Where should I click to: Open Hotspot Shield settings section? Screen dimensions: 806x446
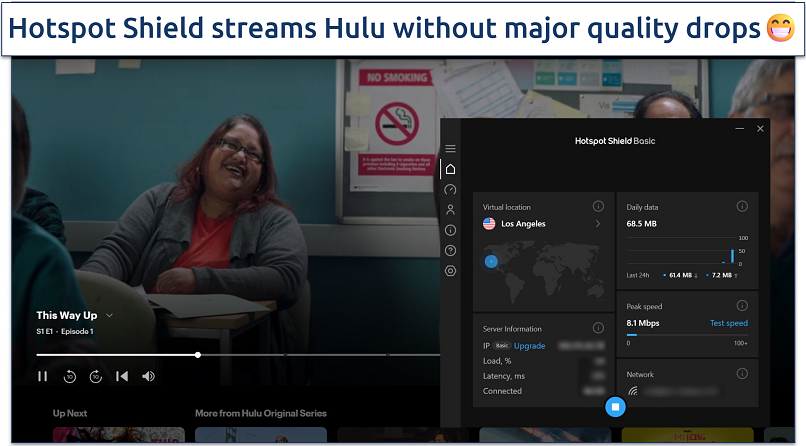point(450,271)
